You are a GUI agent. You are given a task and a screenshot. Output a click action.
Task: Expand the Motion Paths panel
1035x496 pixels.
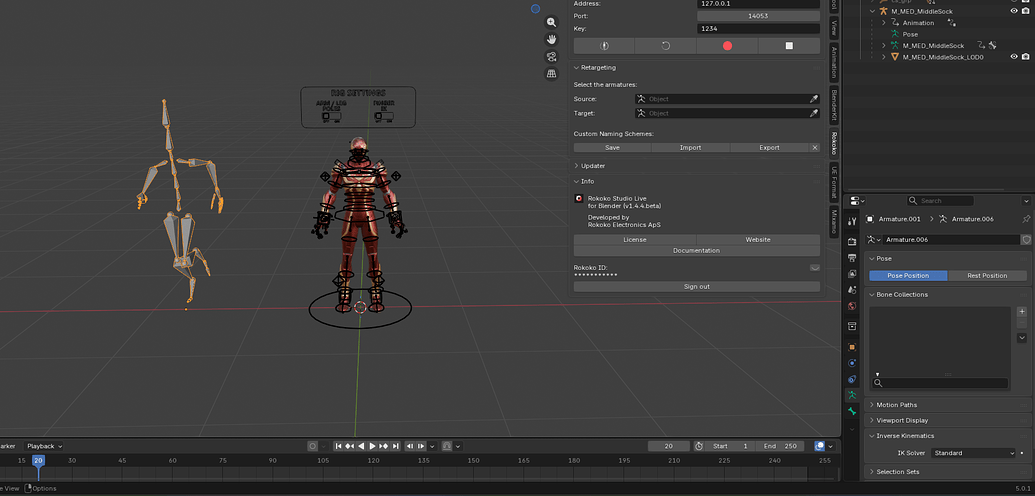pos(872,405)
